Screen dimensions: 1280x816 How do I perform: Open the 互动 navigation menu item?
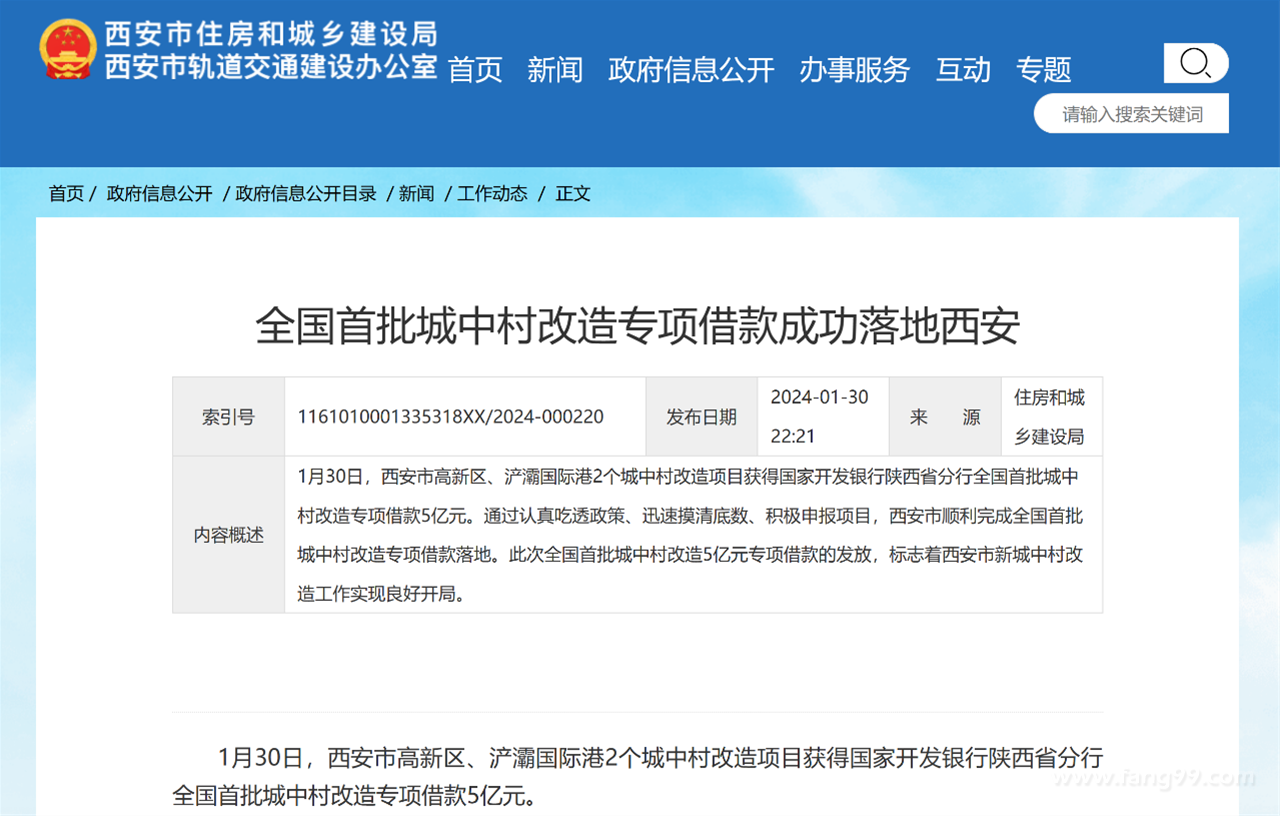[963, 70]
